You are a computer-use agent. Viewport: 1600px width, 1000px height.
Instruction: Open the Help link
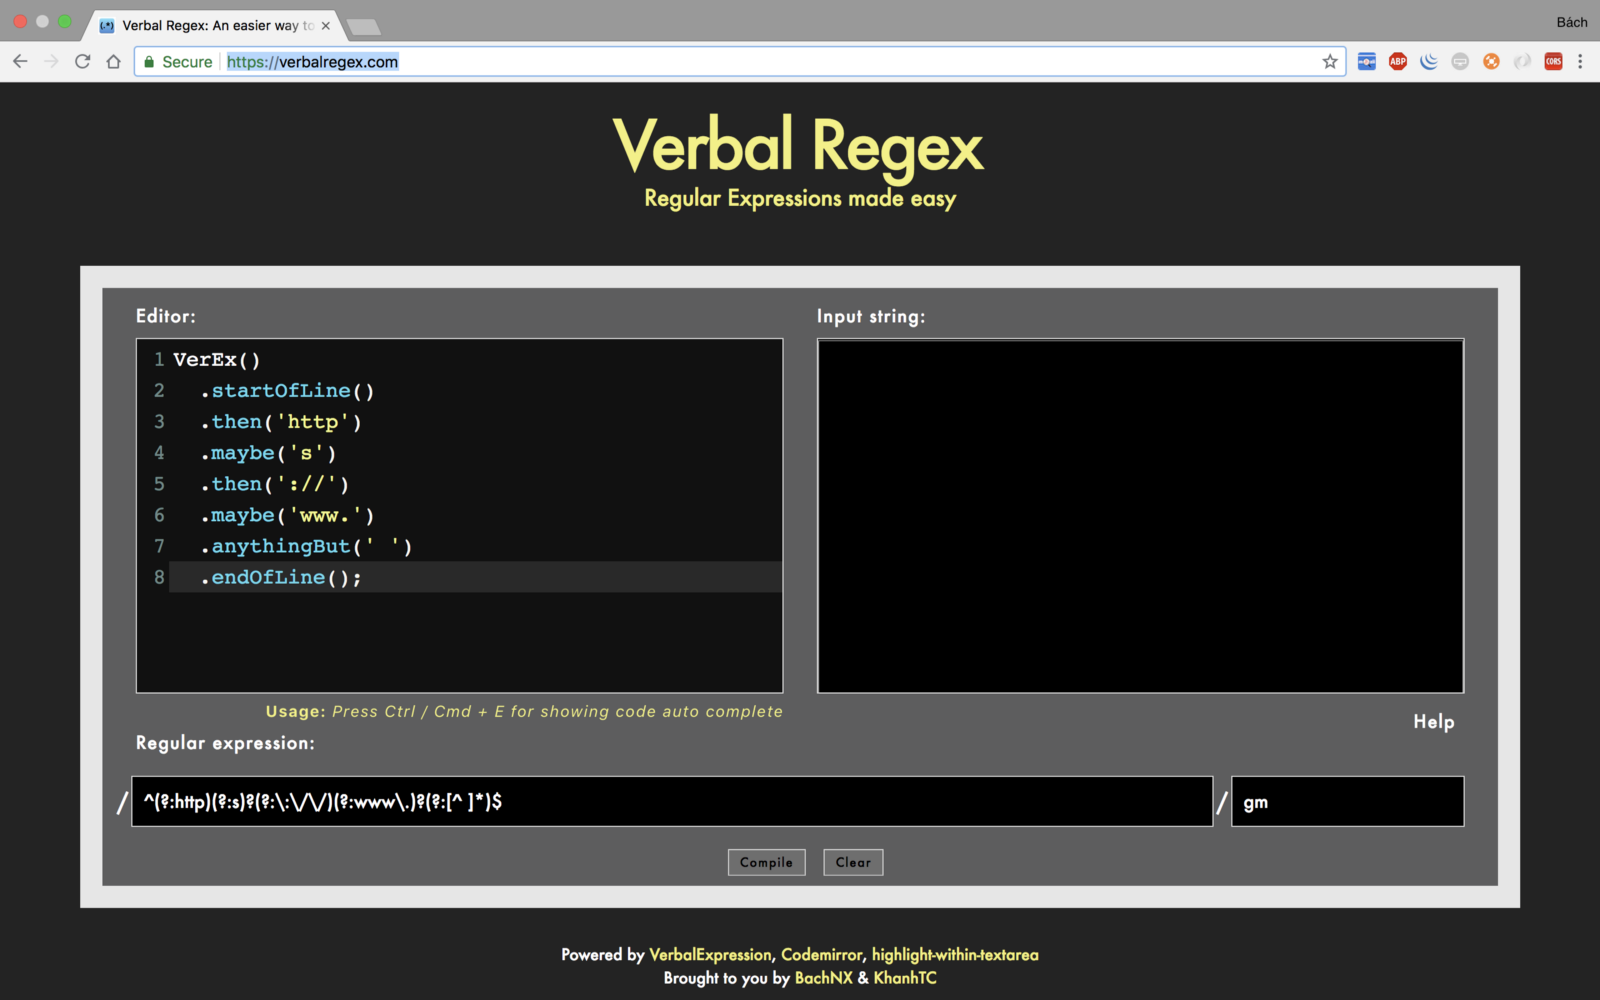coord(1434,722)
